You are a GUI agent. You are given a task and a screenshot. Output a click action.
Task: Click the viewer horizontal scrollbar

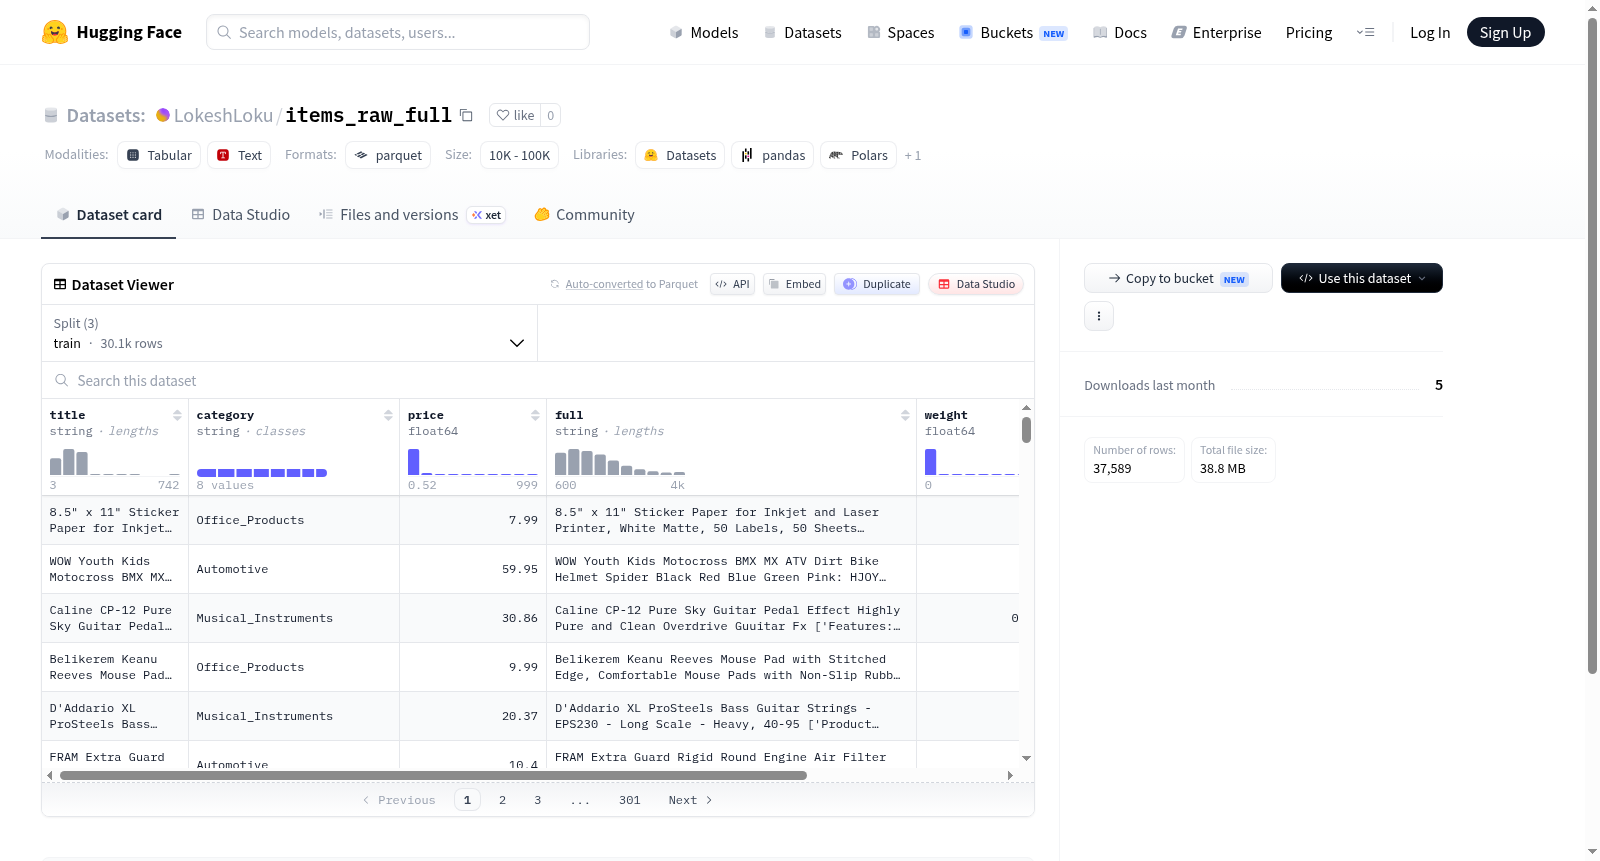click(x=433, y=775)
